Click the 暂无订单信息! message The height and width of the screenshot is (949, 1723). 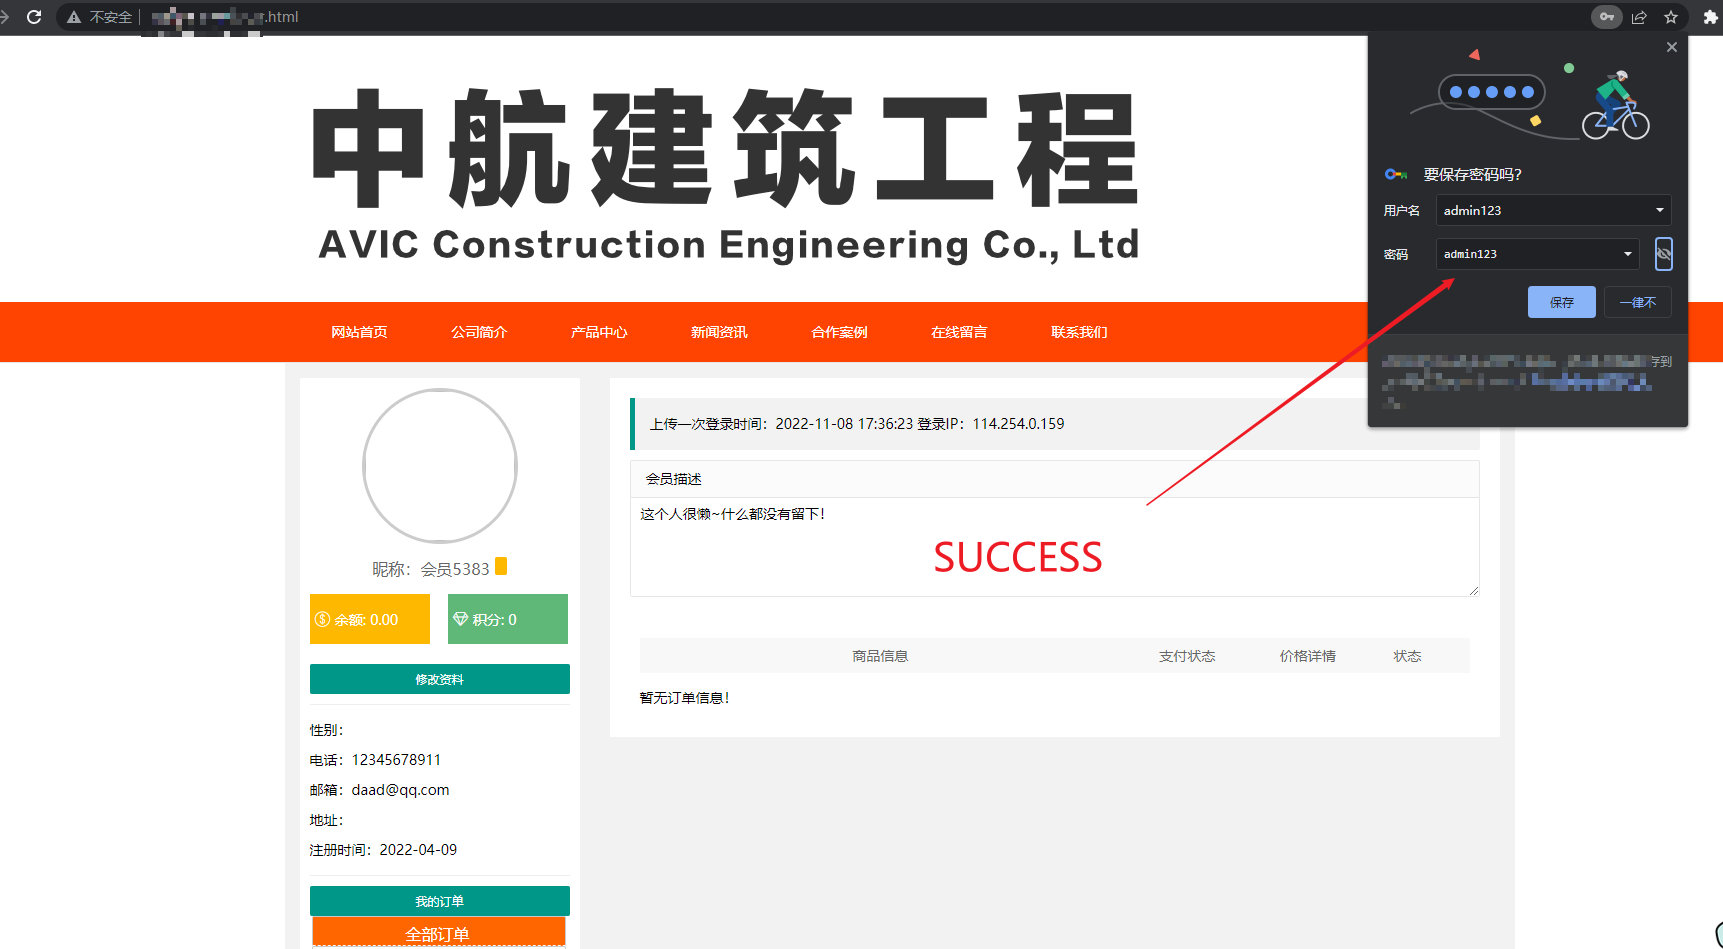[685, 698]
